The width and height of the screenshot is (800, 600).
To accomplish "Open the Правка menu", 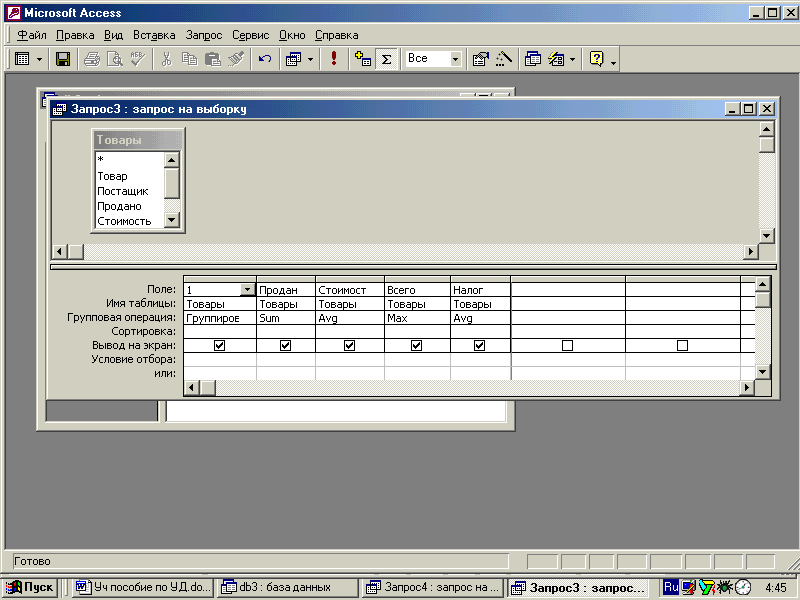I will (x=75, y=35).
